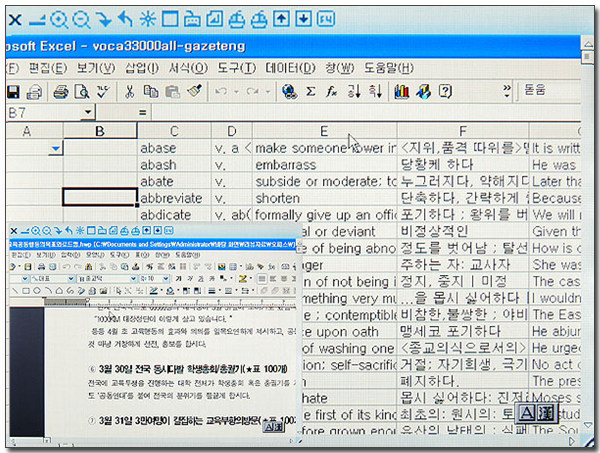This screenshot has width=600, height=453.
Task: Click Excel's Save floppy disk icon
Action: 13,92
